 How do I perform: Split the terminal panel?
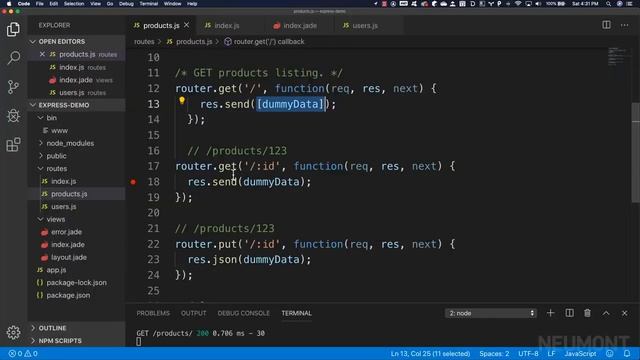tap(569, 313)
